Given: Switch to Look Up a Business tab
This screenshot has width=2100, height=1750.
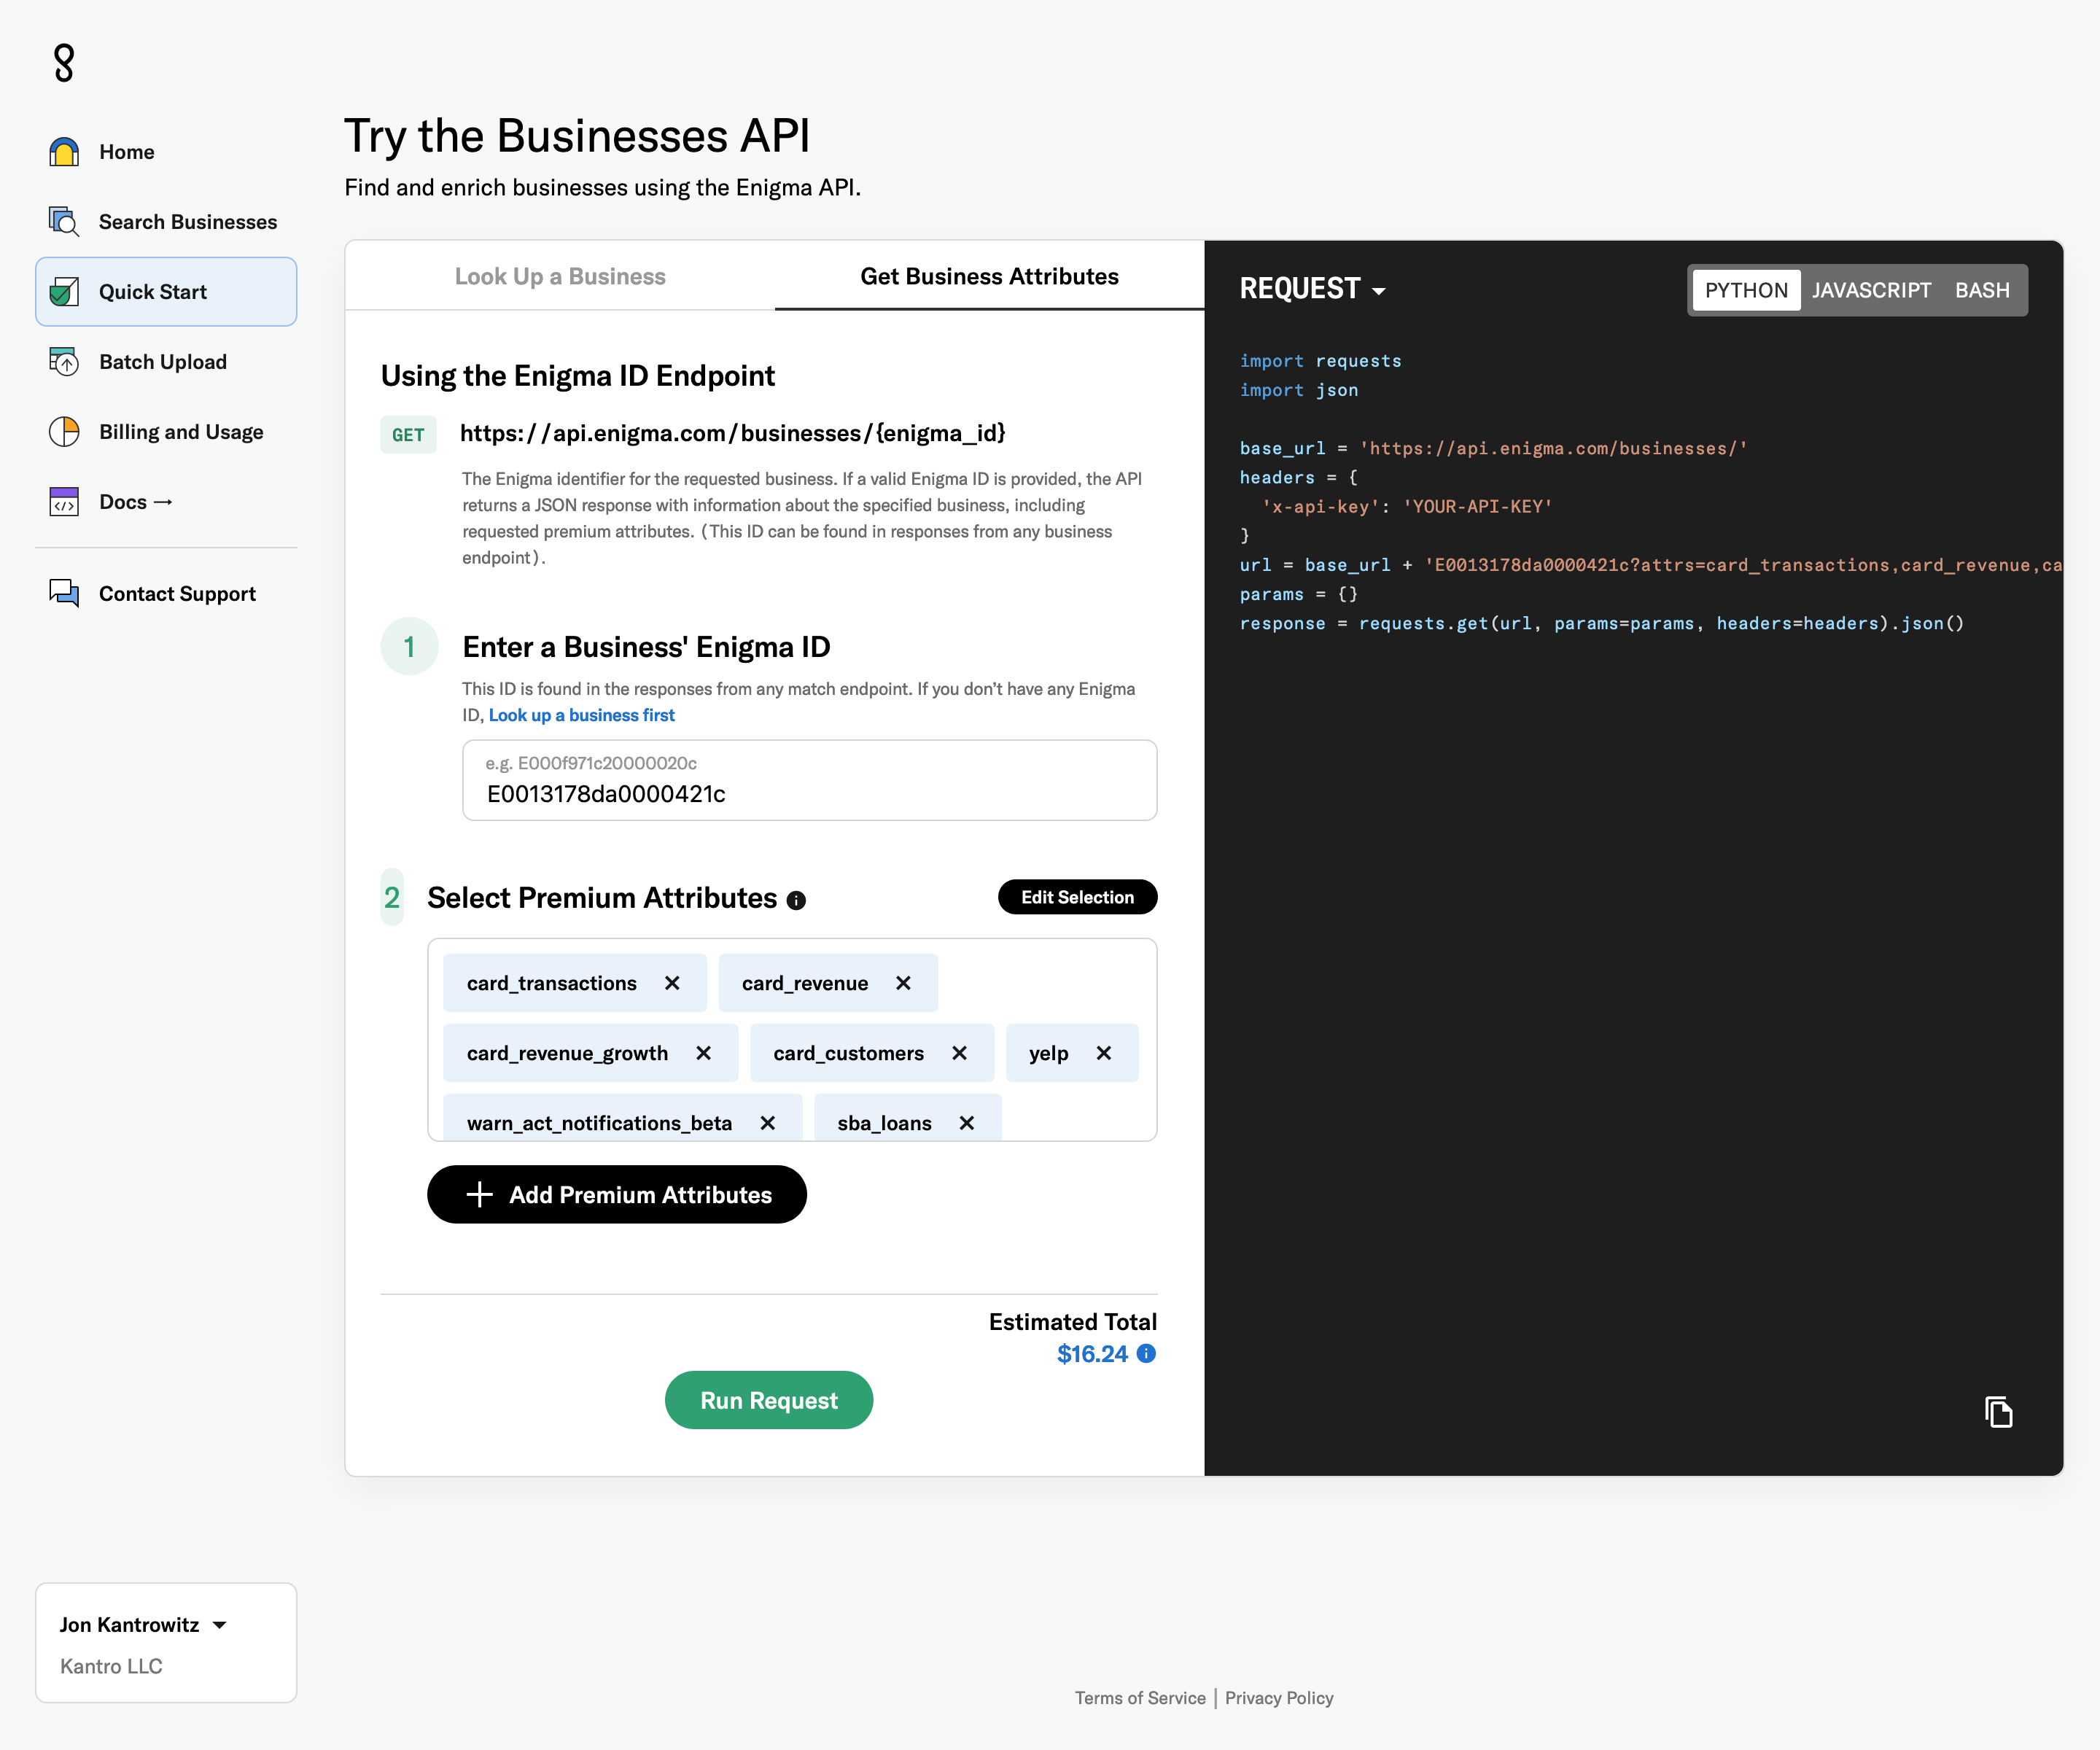Looking at the screenshot, I should point(560,276).
